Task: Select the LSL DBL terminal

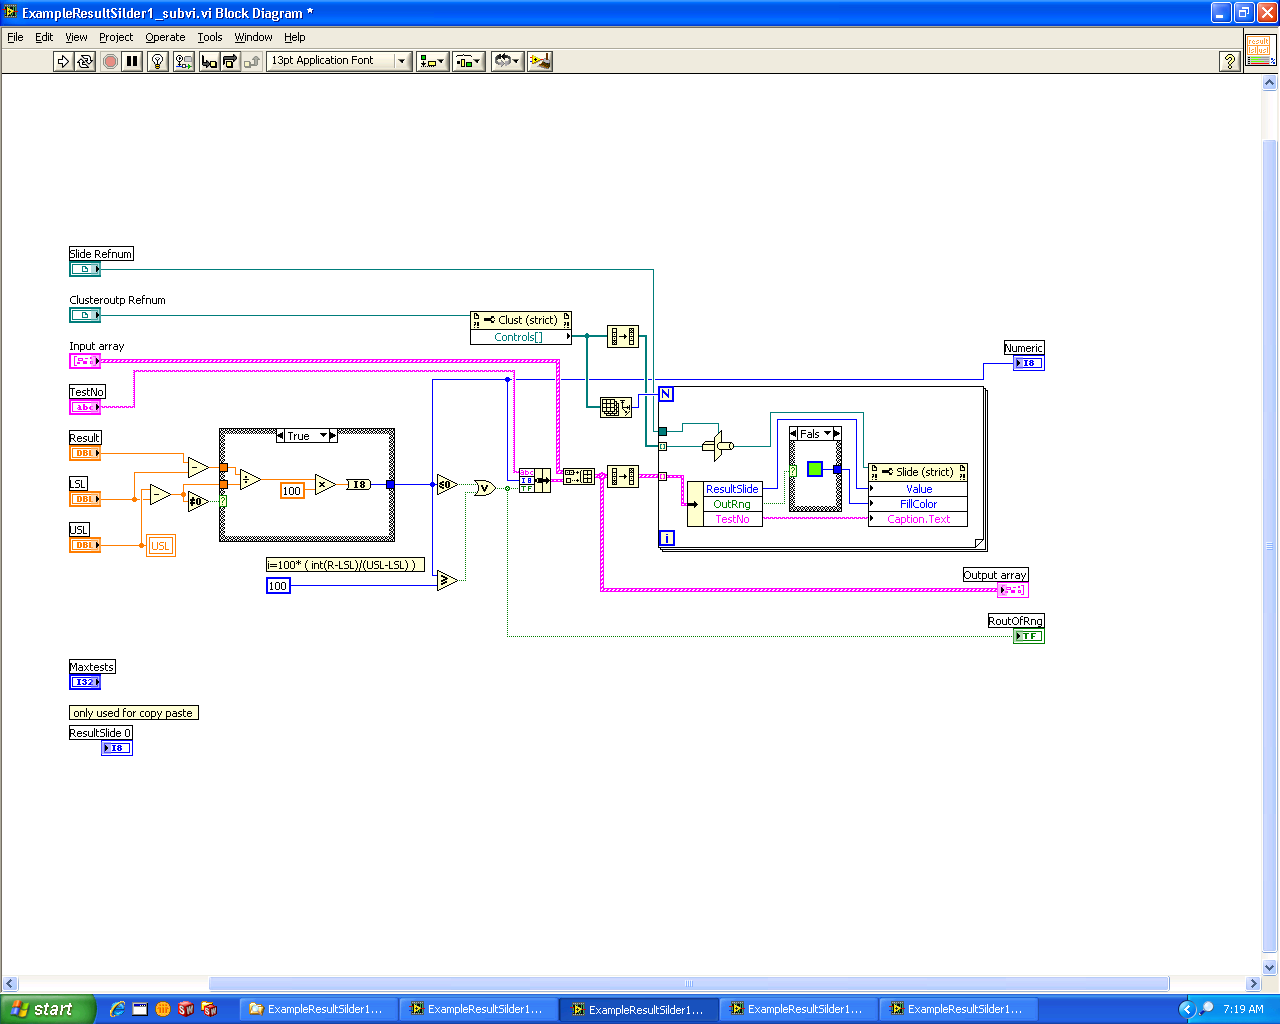Action: pos(85,499)
